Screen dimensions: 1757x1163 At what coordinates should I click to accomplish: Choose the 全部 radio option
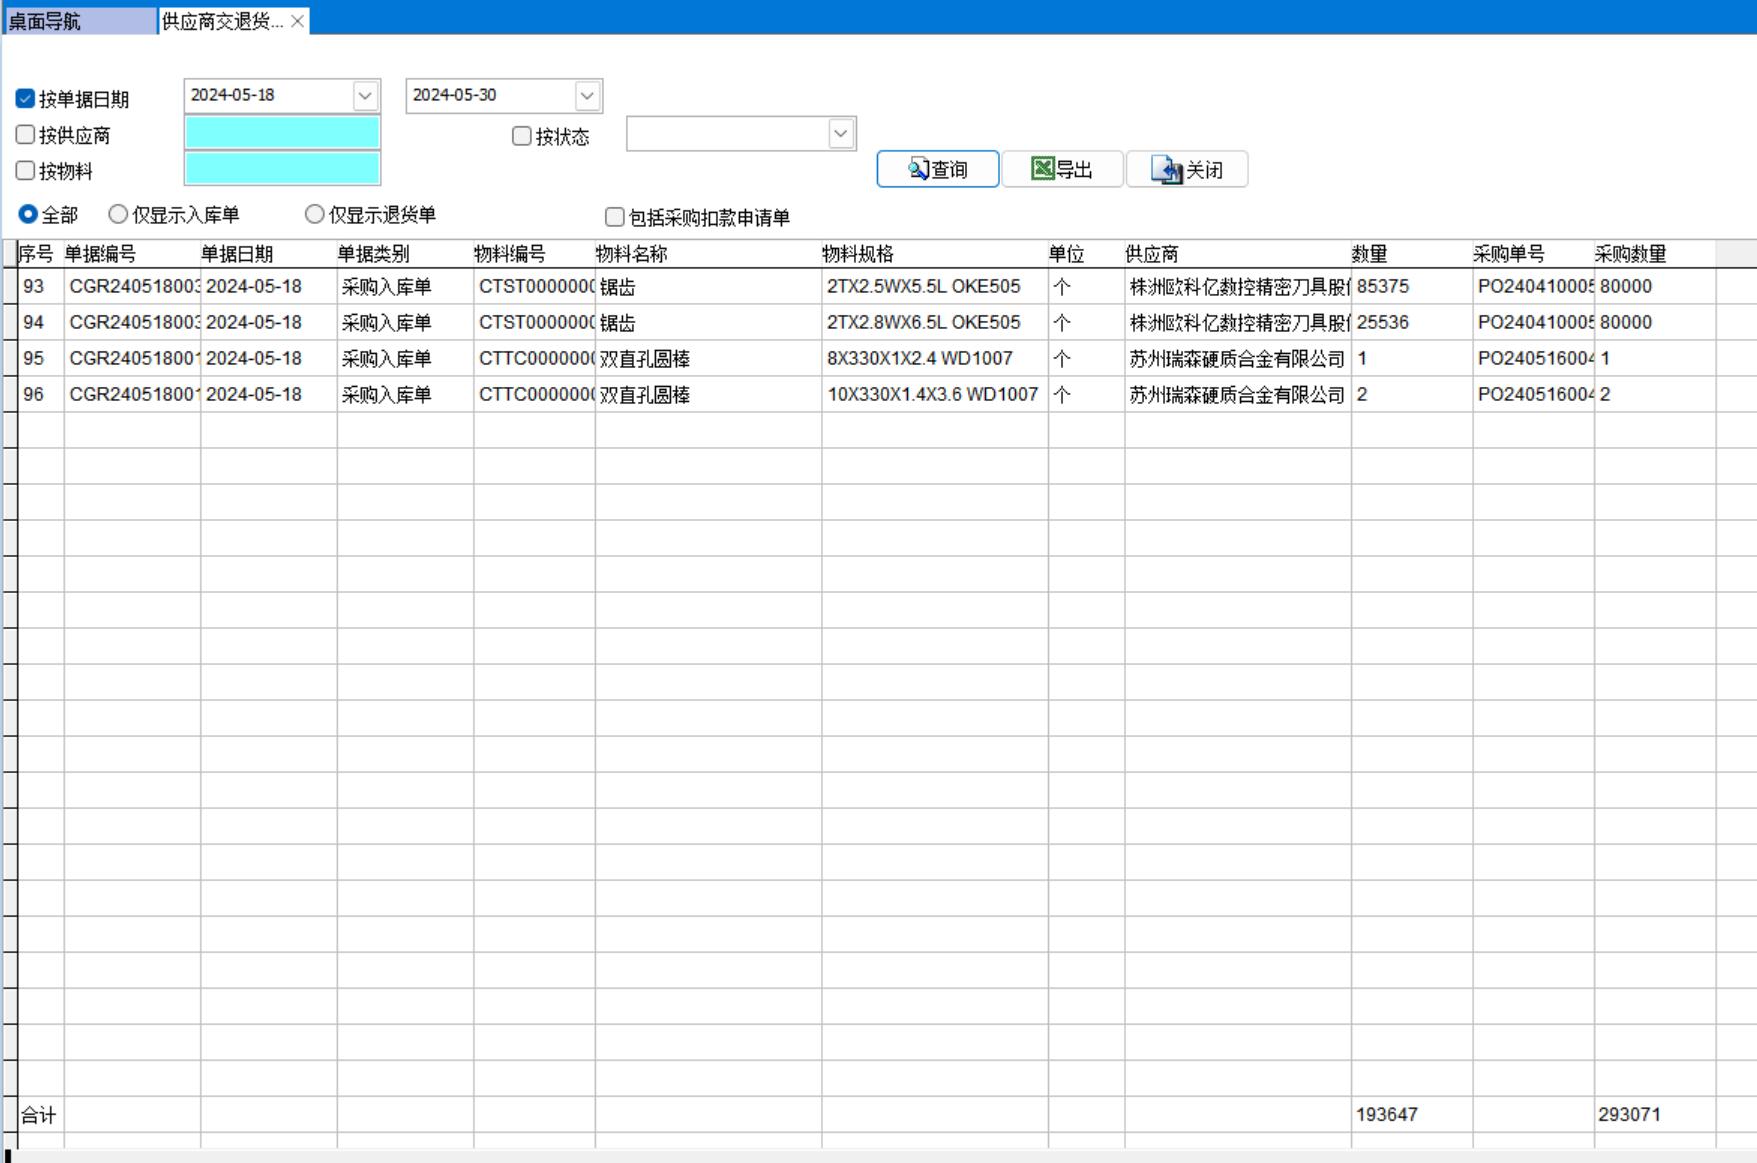pyautogui.click(x=28, y=214)
